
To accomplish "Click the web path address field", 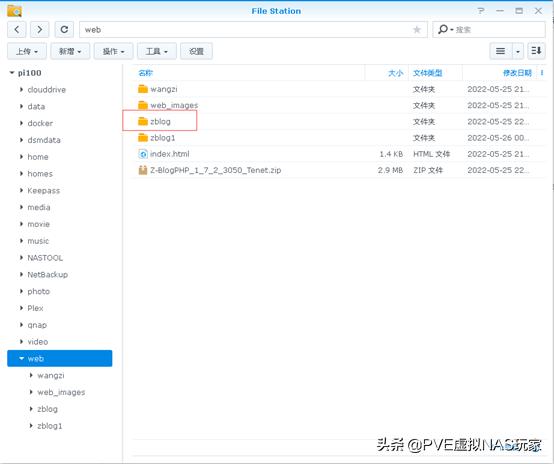I will click(x=253, y=30).
